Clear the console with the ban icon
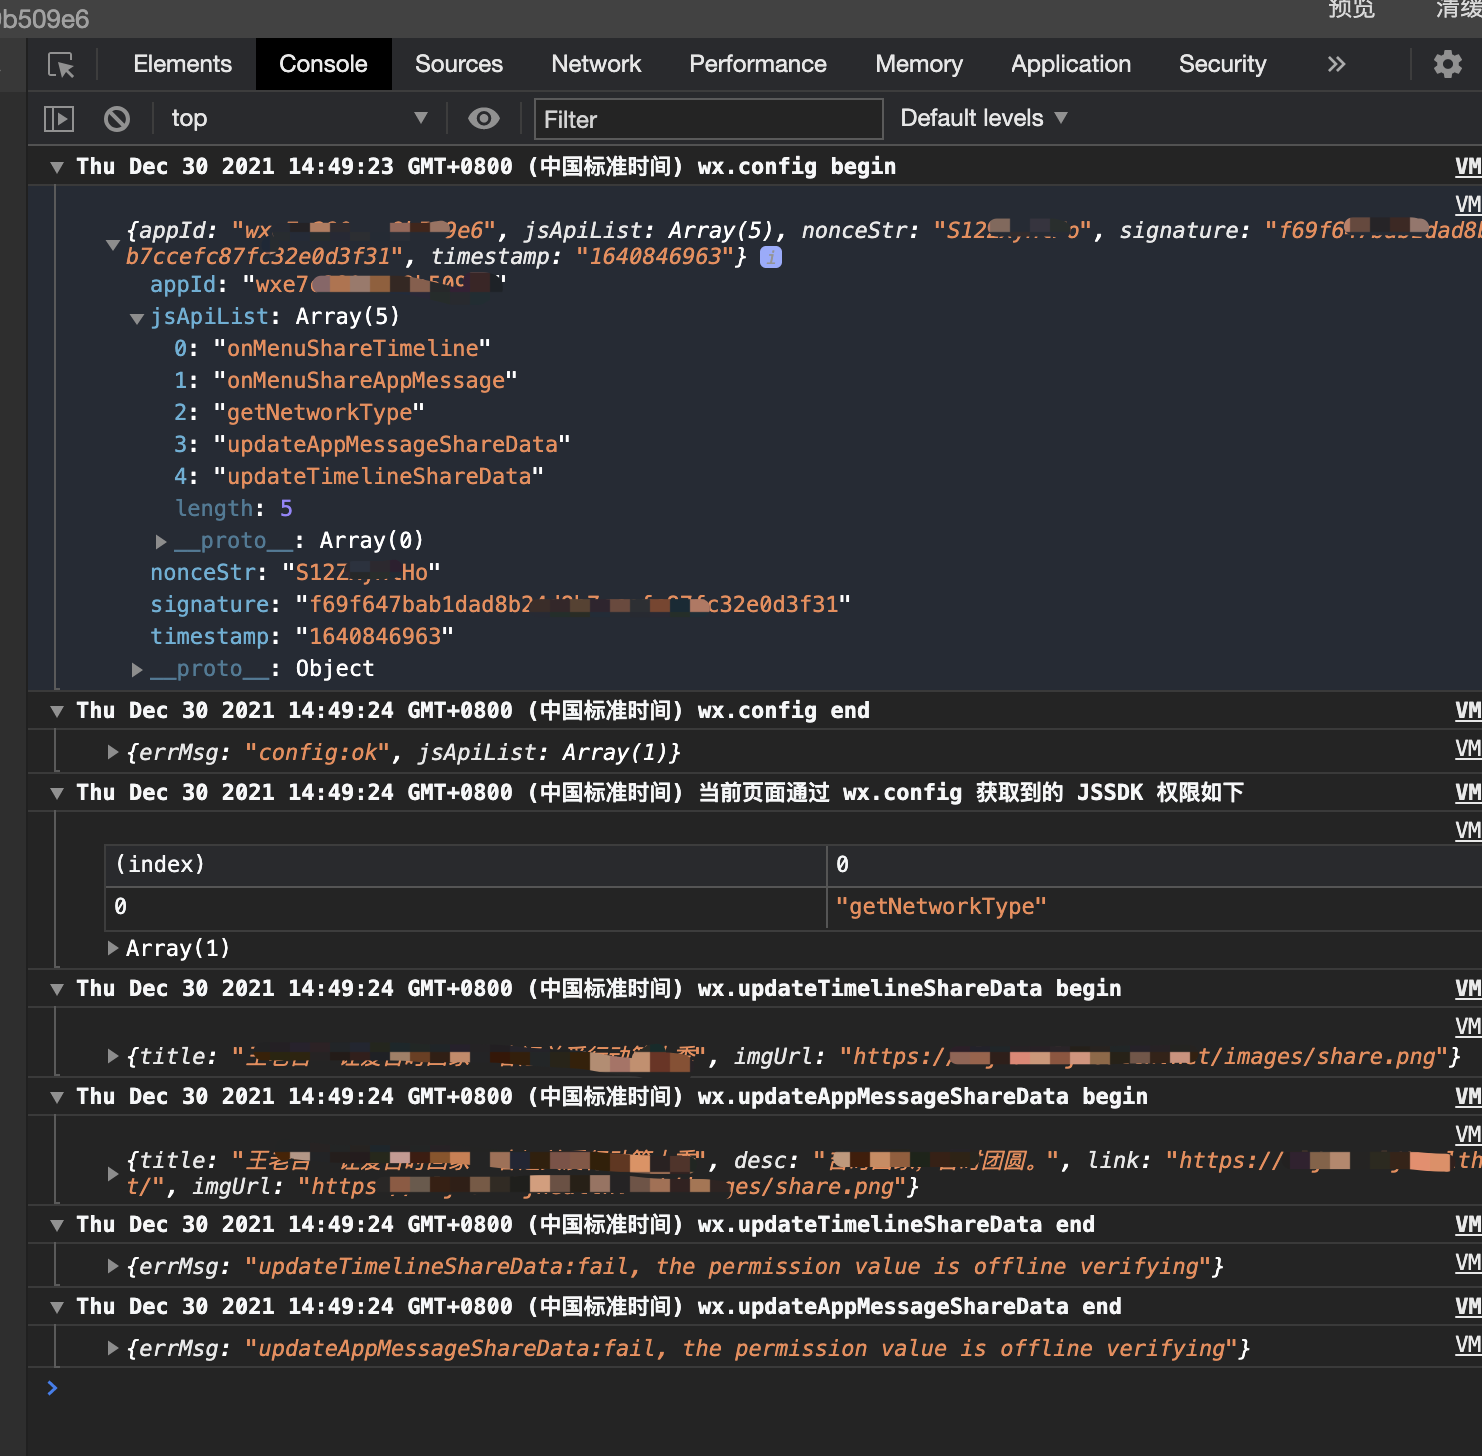 point(117,119)
